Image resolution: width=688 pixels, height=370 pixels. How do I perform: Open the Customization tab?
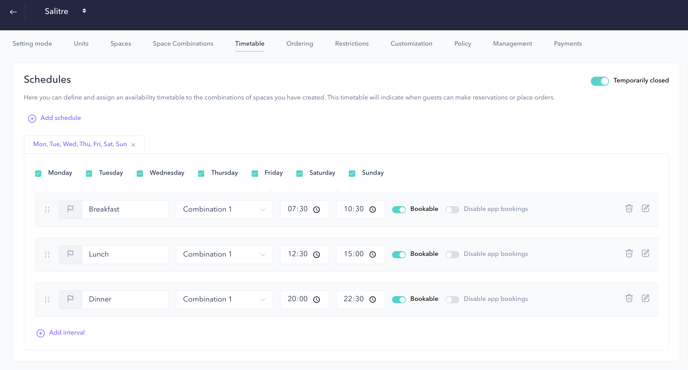click(x=411, y=43)
